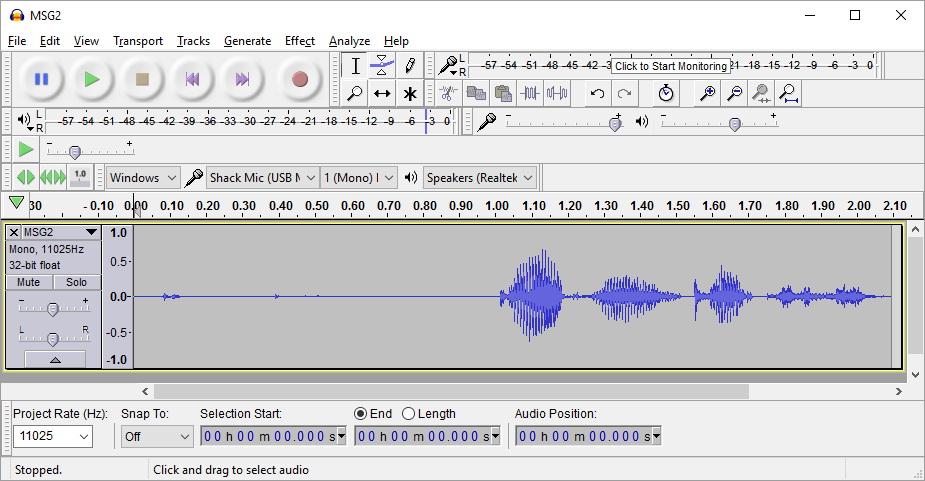Image resolution: width=925 pixels, height=481 pixels.
Task: Start recording with the Record button
Action: [x=300, y=79]
